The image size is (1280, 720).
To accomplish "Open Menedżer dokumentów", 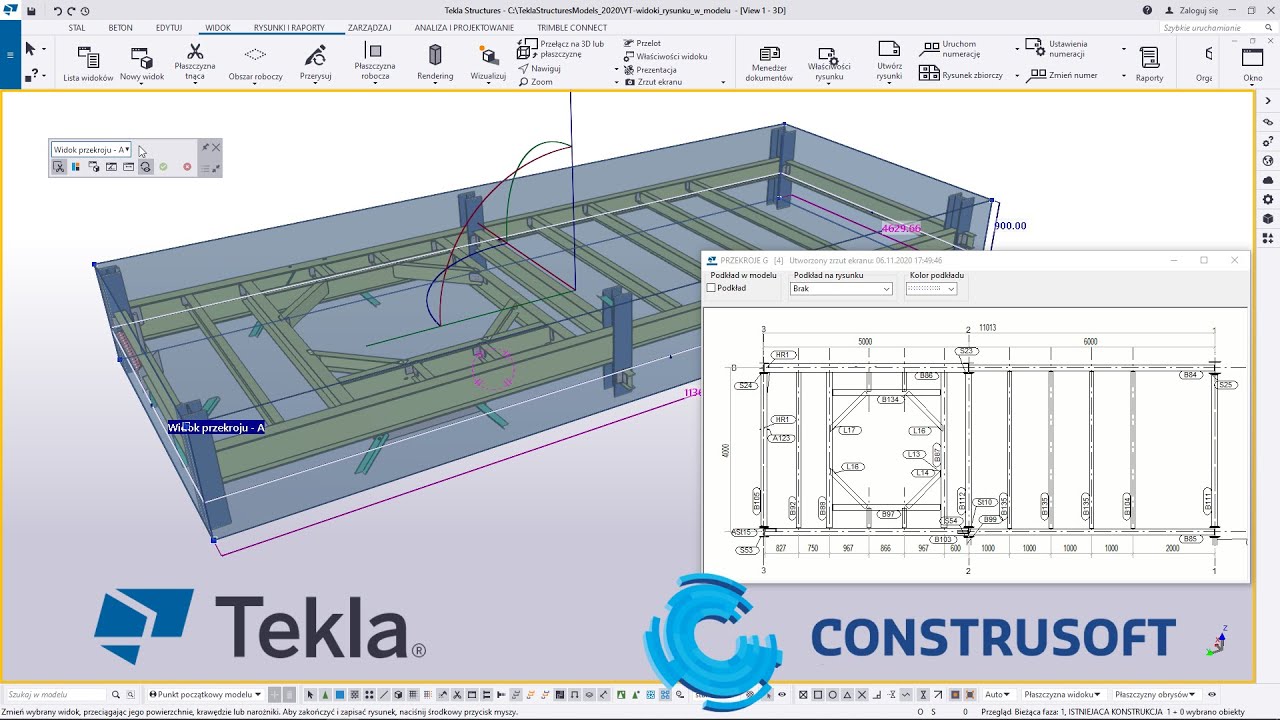I will click(x=769, y=63).
